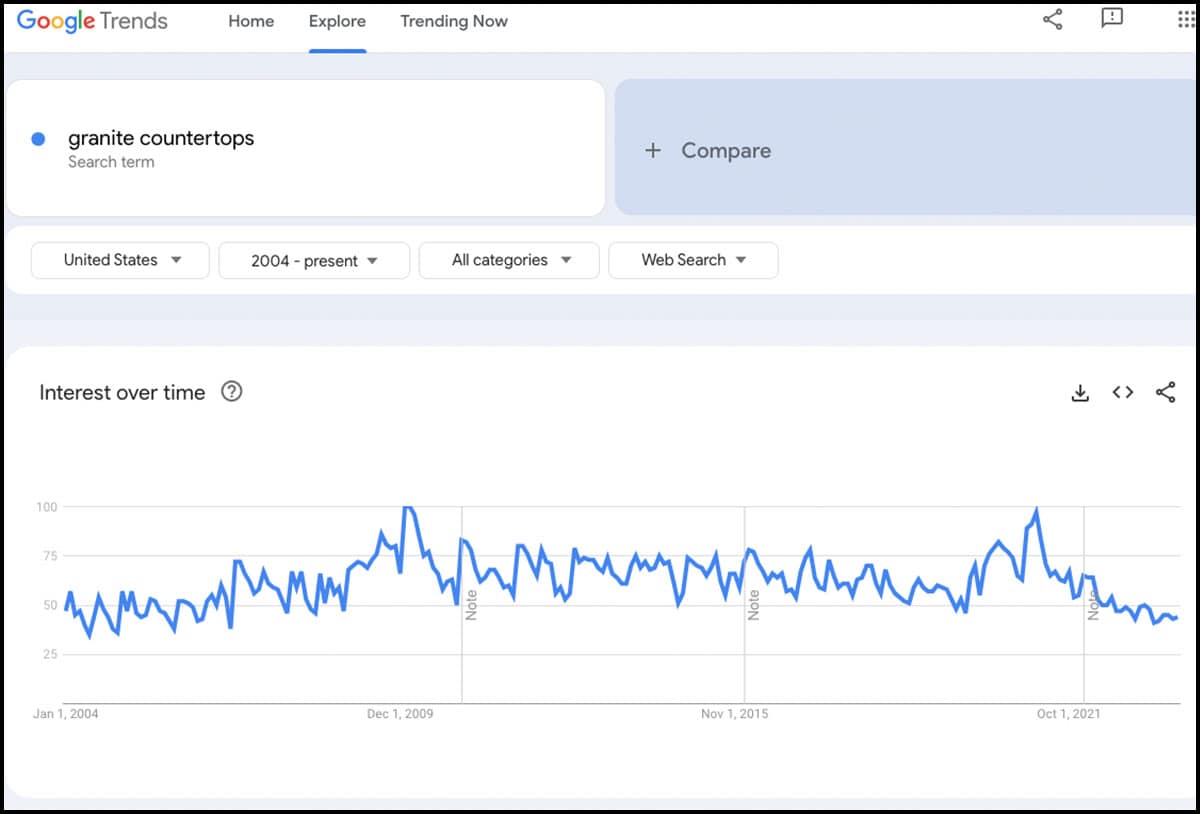Share the Interest over time chart

[1166, 393]
